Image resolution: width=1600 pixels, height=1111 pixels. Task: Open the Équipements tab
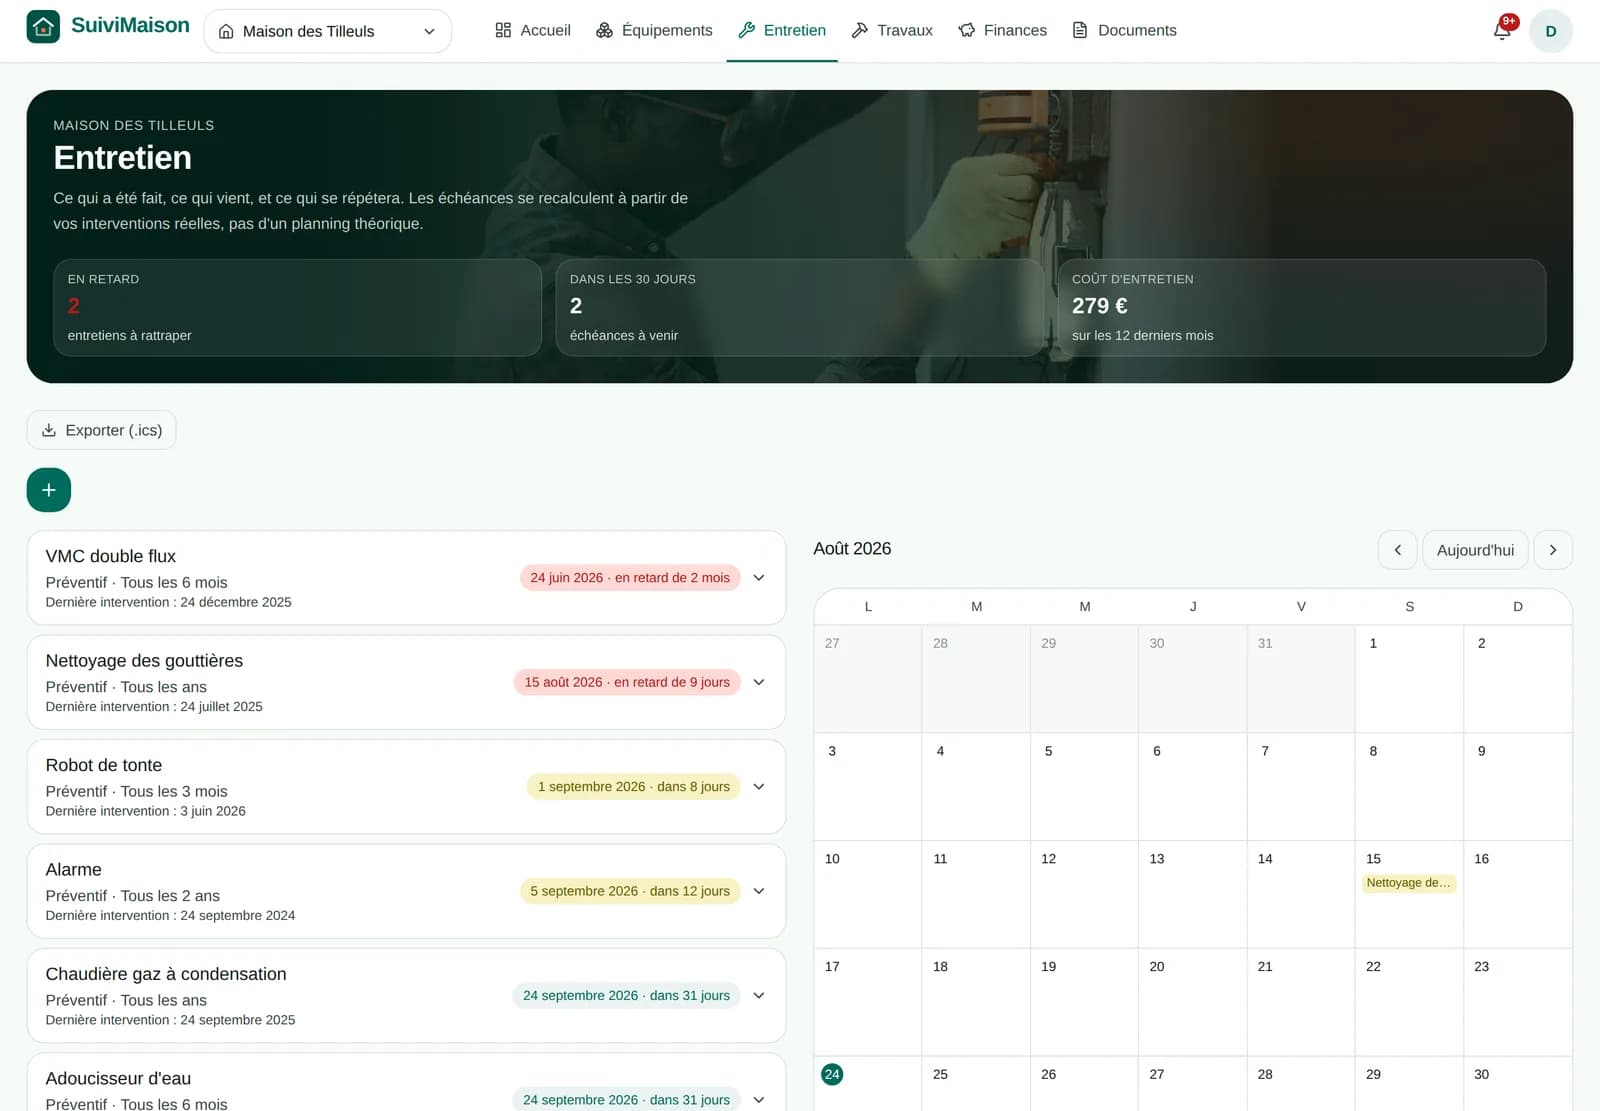point(654,30)
